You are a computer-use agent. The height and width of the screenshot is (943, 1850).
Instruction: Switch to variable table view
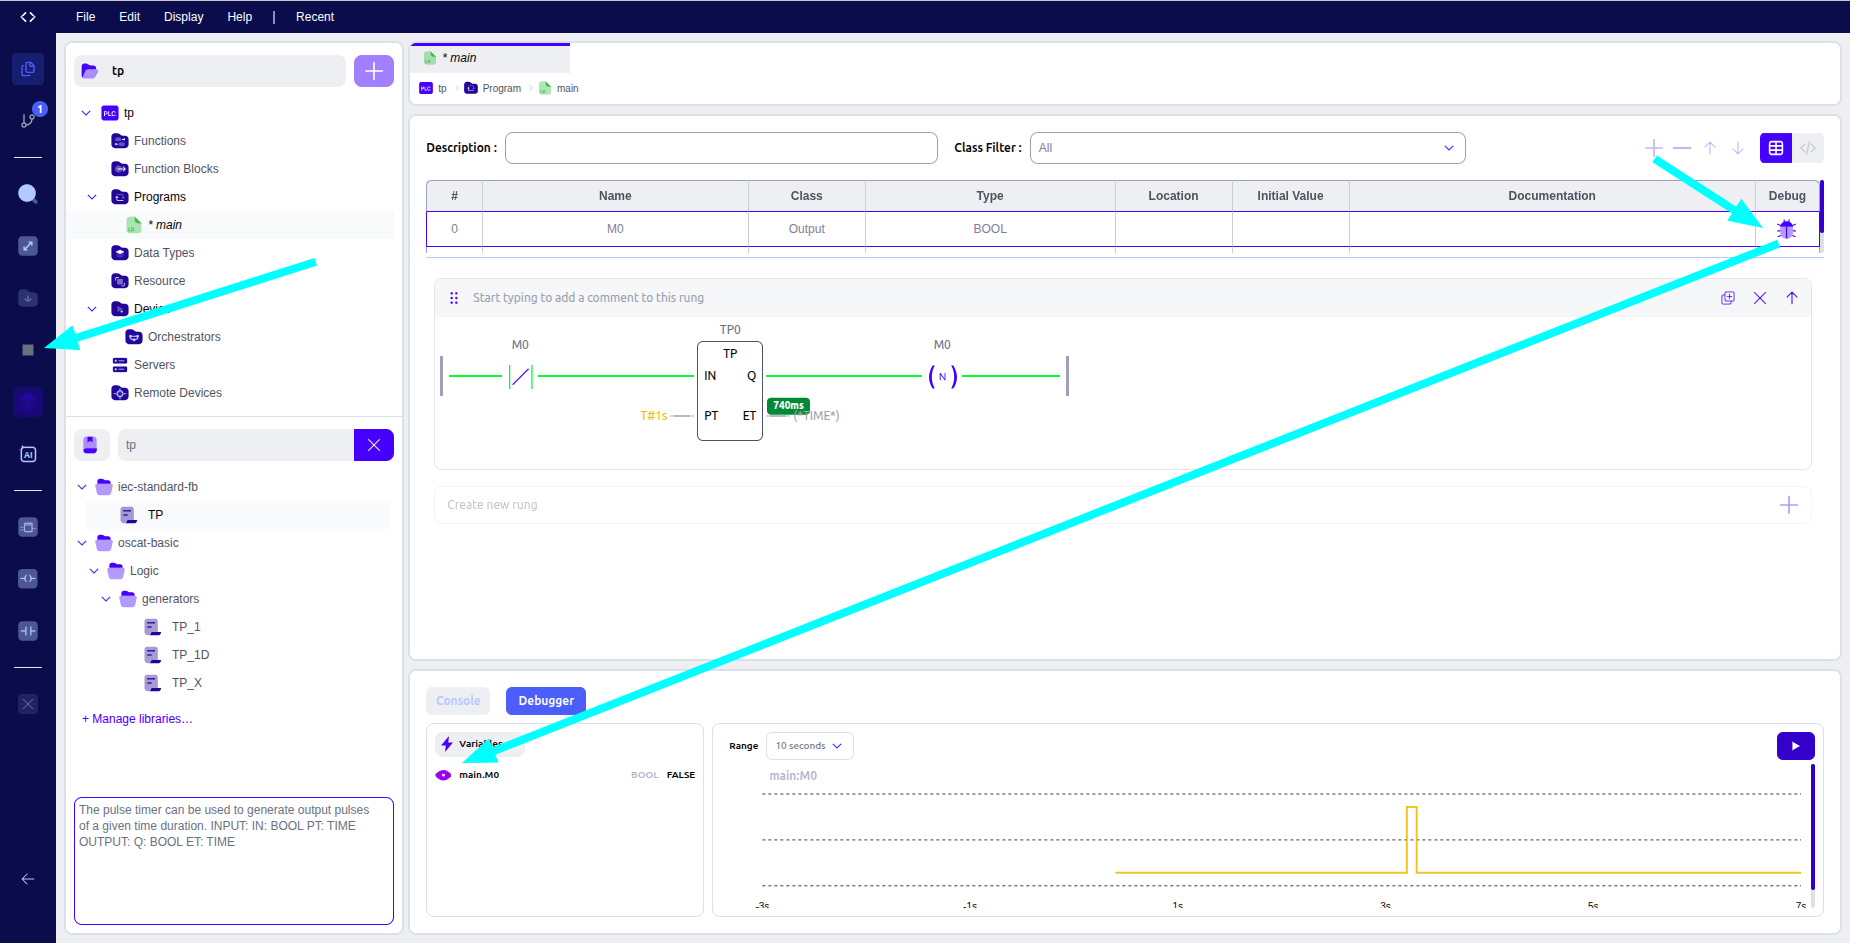(x=1776, y=148)
